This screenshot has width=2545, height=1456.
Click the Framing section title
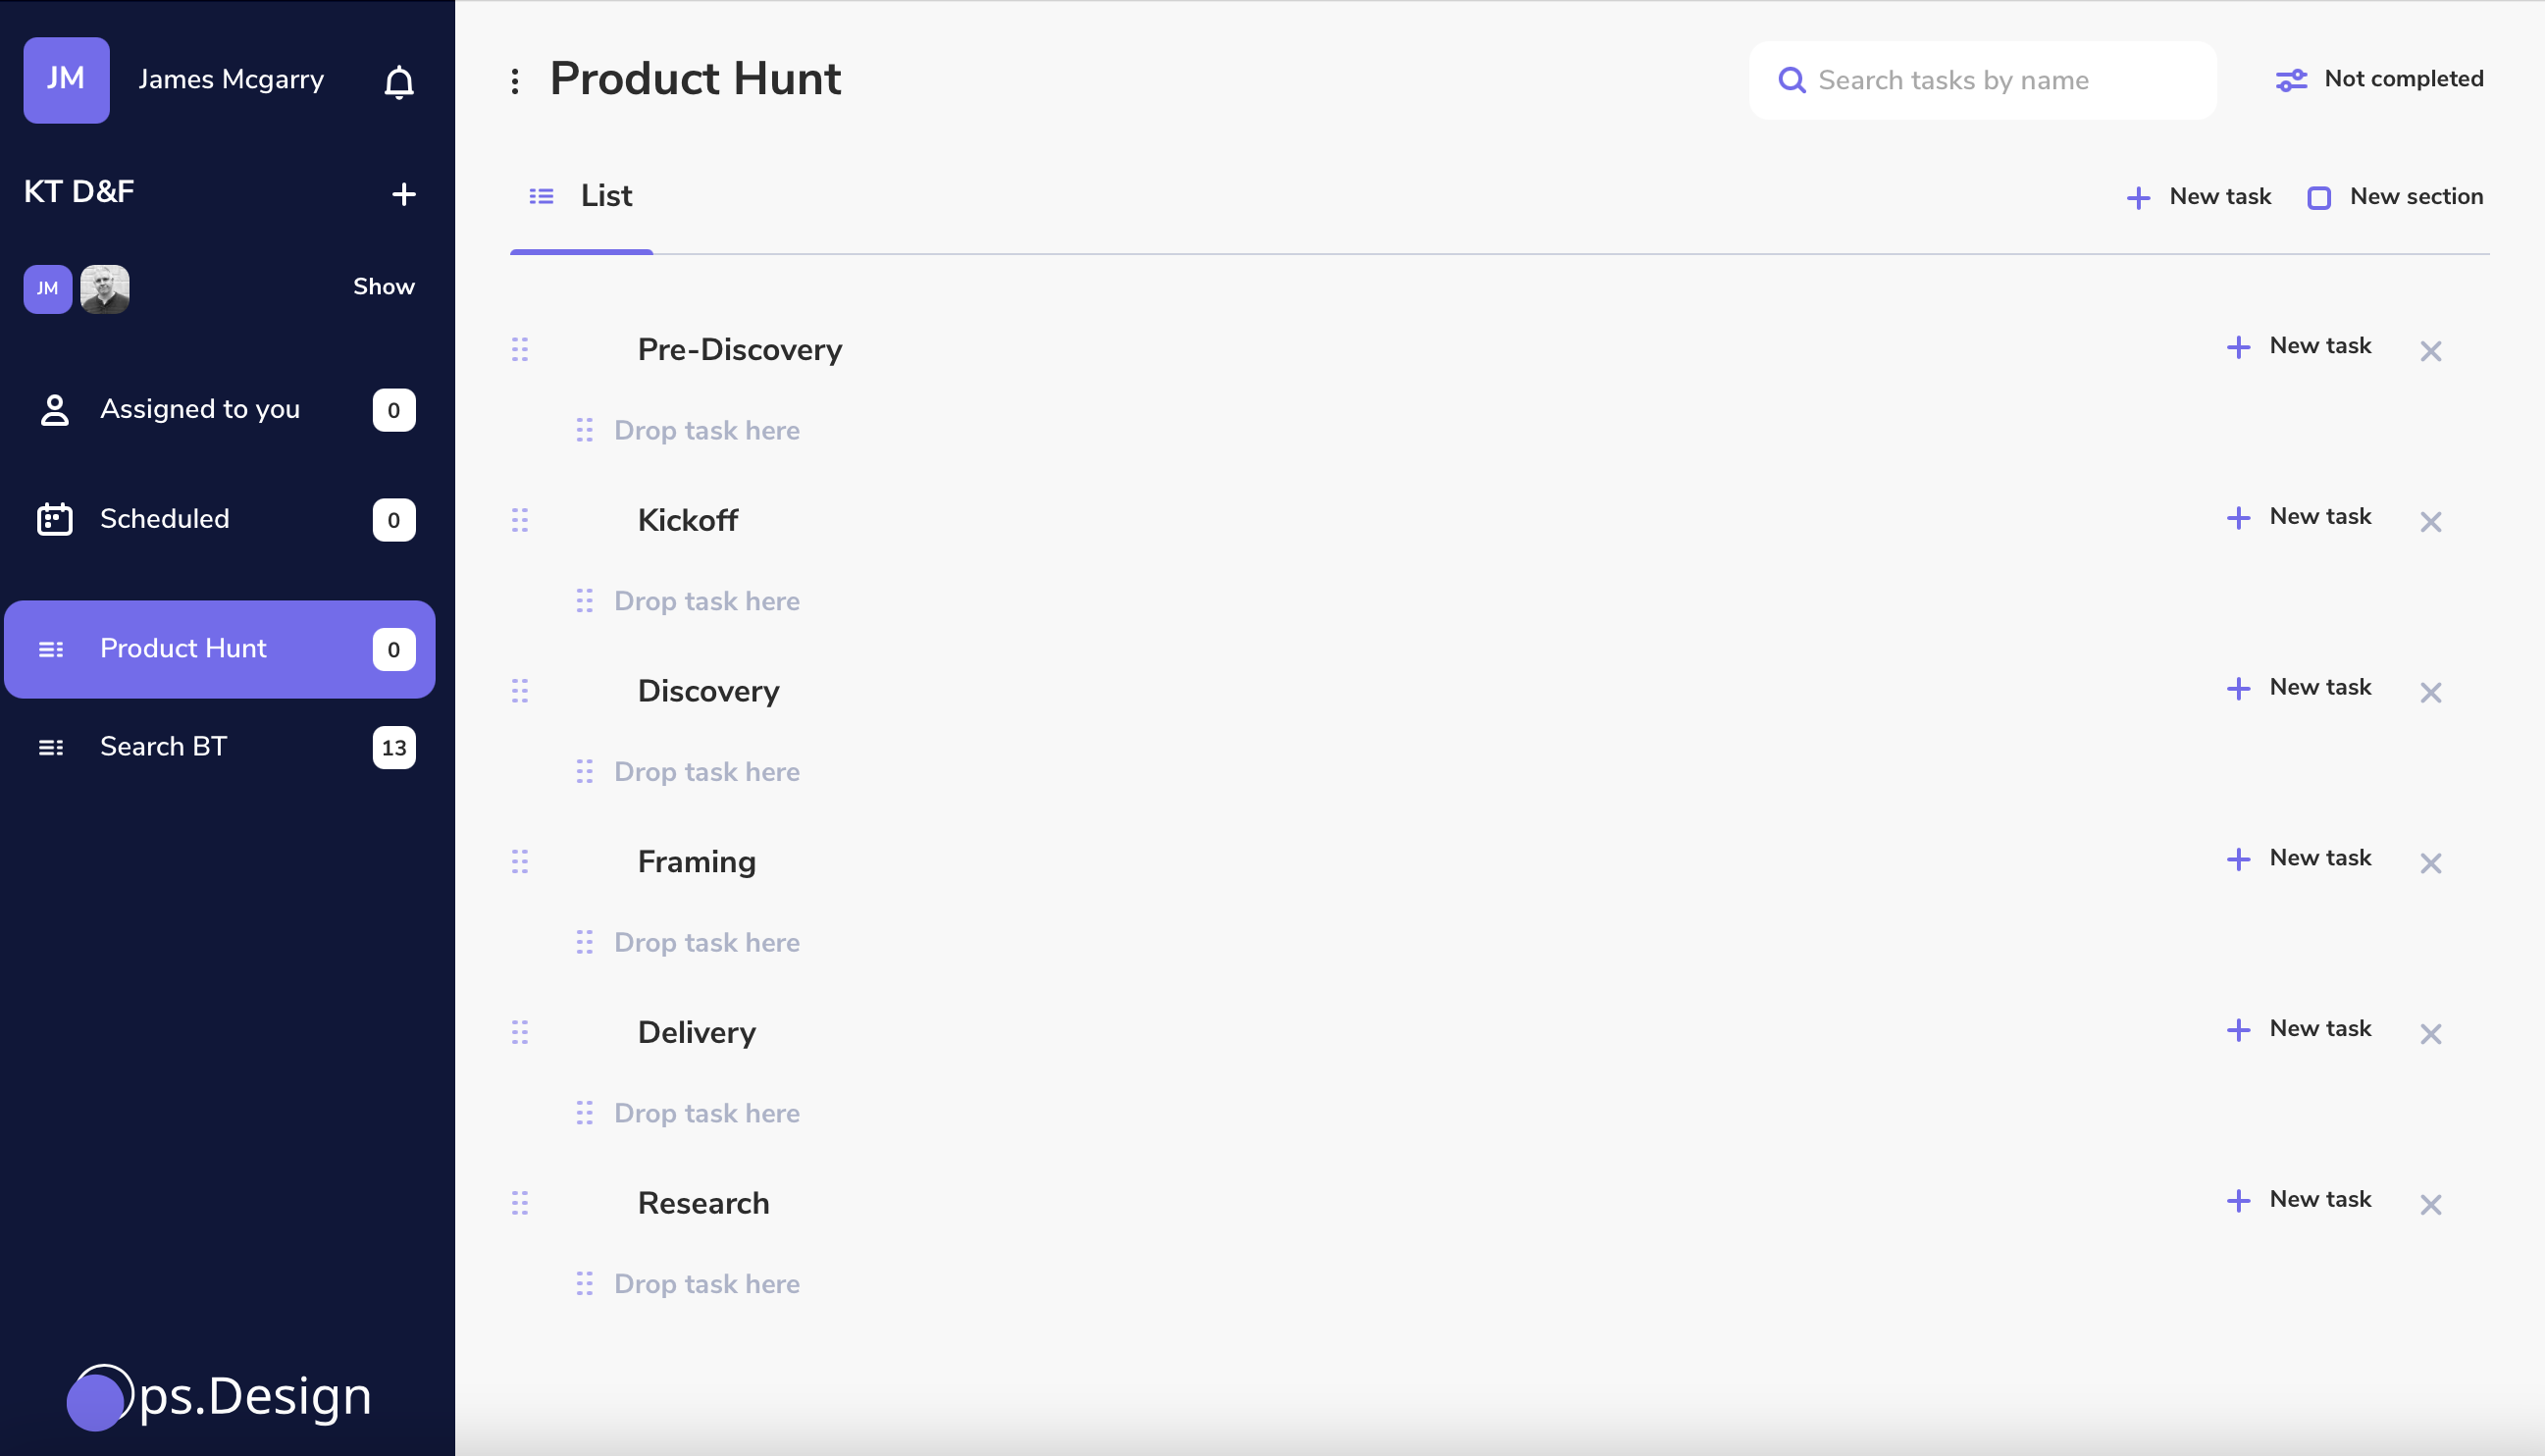pyautogui.click(x=697, y=863)
